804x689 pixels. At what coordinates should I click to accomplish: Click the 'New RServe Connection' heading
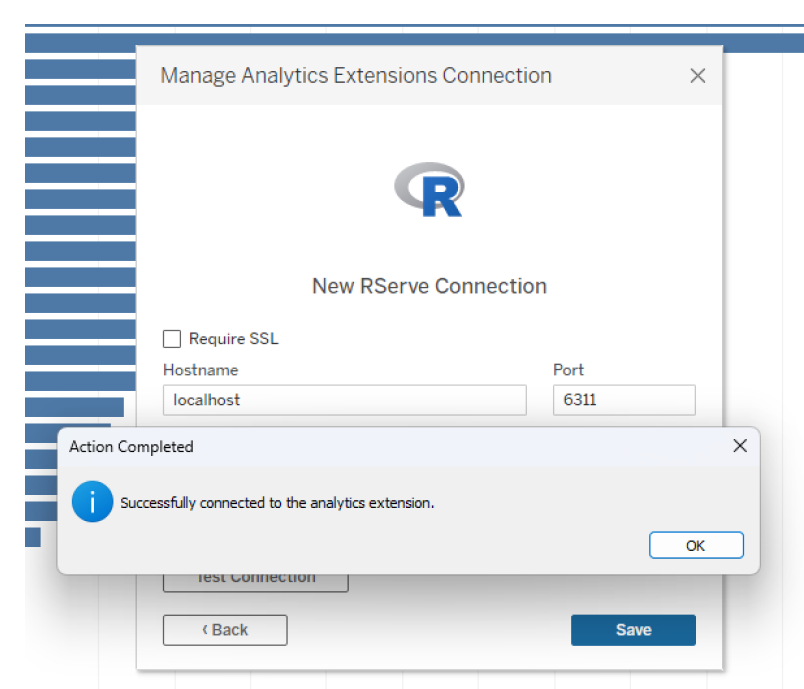pyautogui.click(x=430, y=286)
